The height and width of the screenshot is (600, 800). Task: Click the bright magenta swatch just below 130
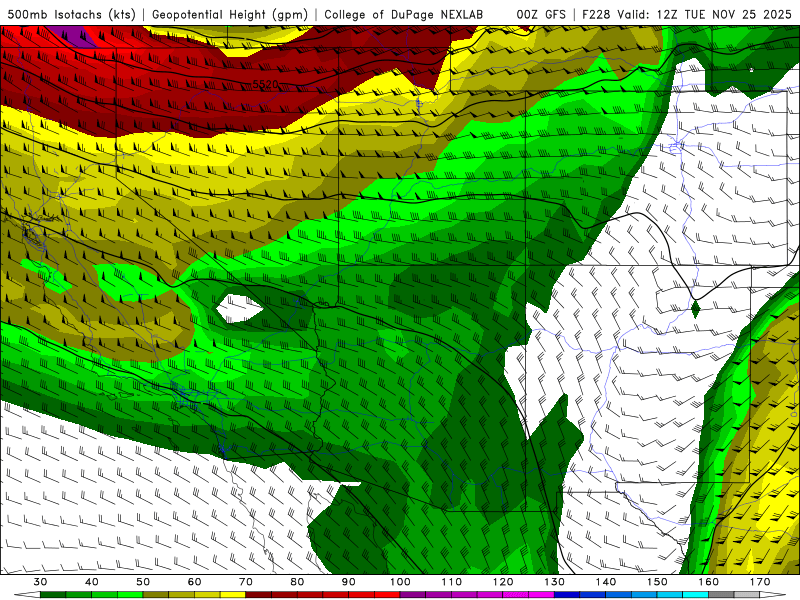click(x=541, y=595)
